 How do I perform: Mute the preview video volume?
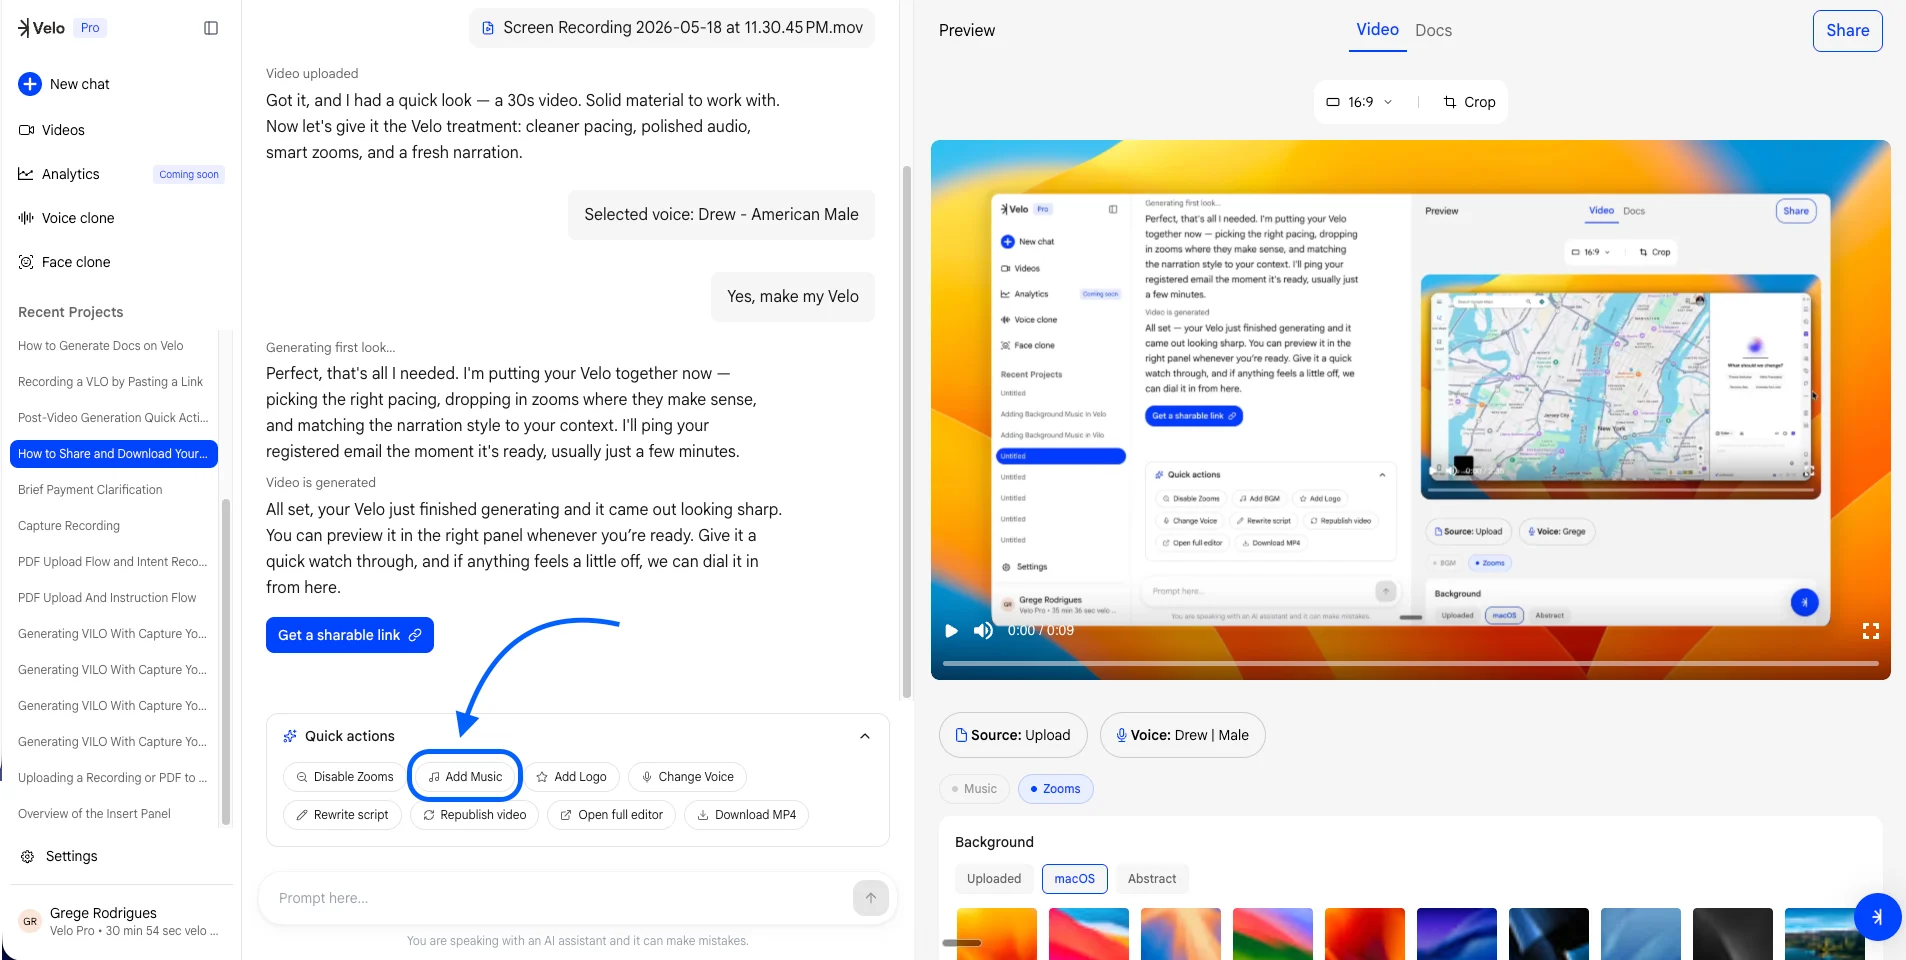pyautogui.click(x=983, y=630)
